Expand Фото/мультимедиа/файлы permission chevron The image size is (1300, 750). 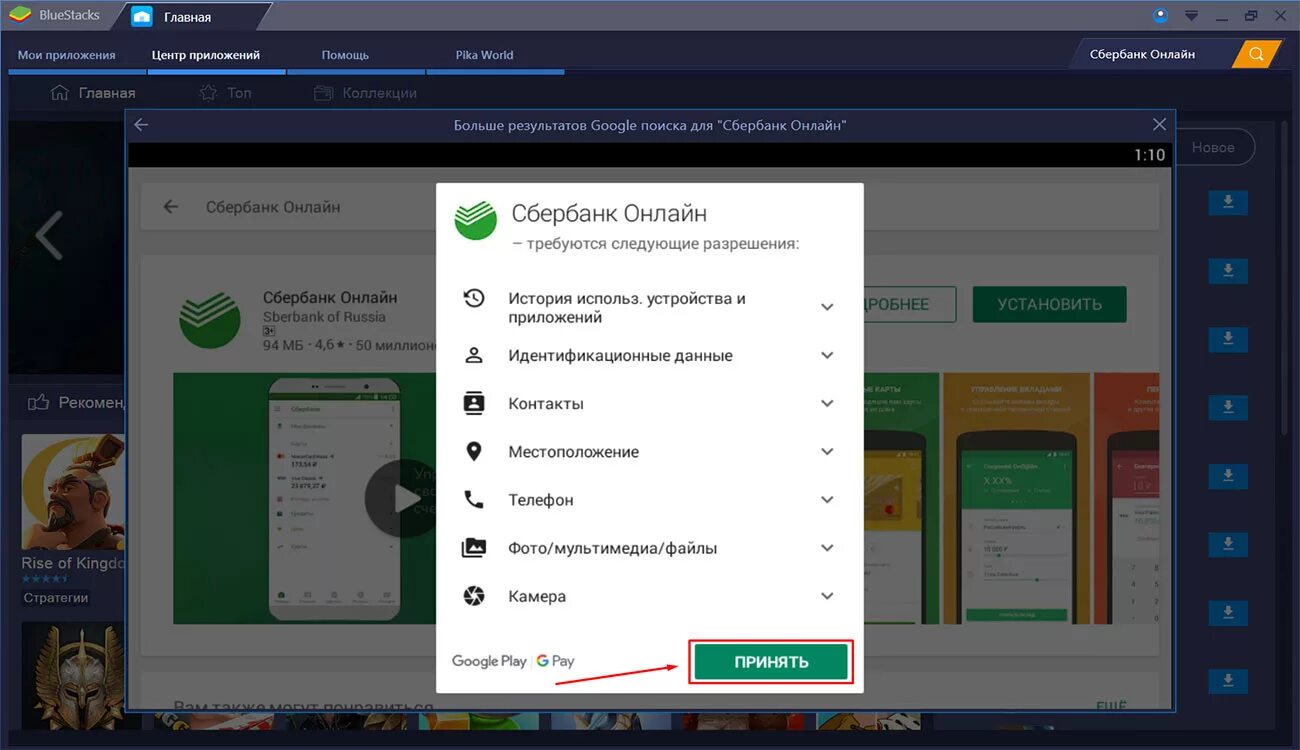tap(827, 548)
